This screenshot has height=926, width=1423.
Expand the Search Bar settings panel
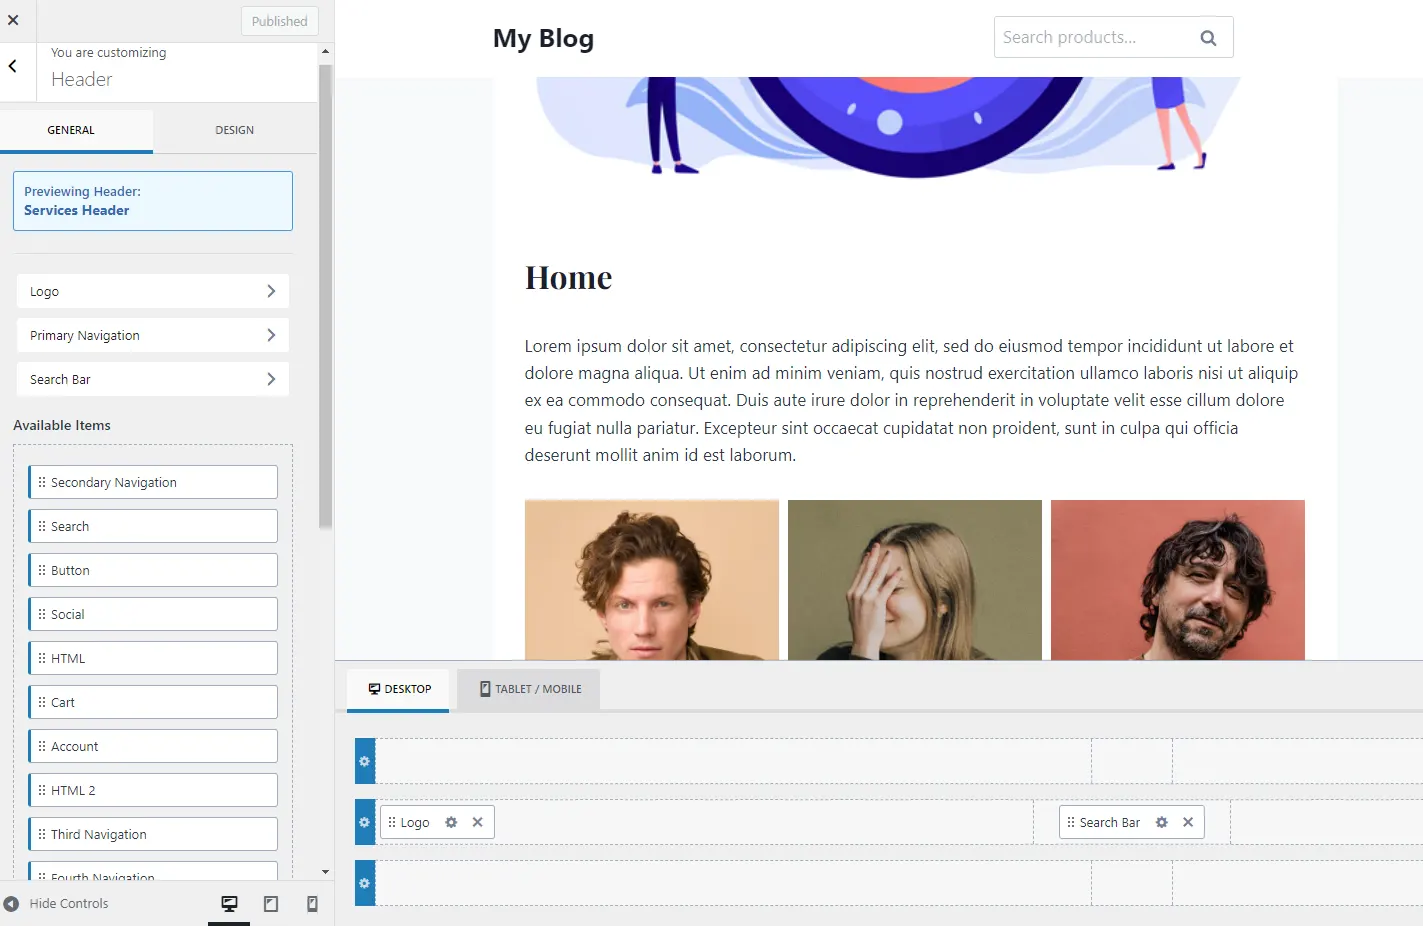click(152, 379)
